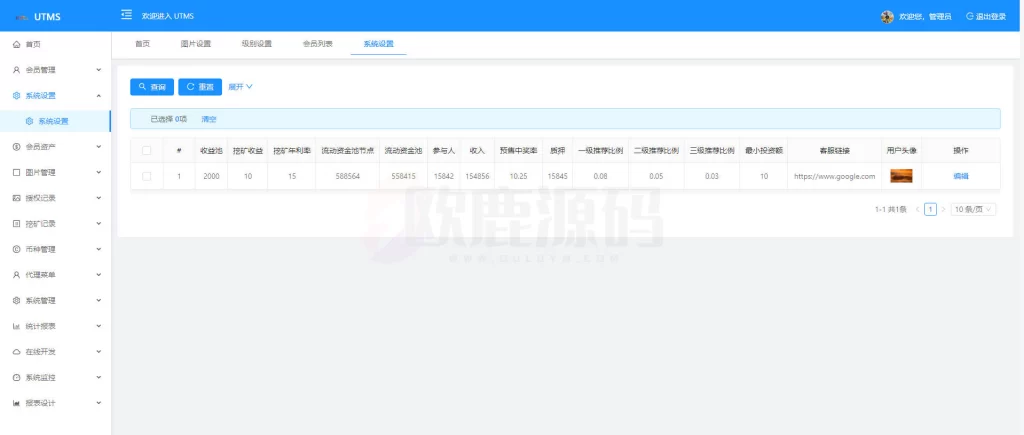1024x435 pixels.
Task: Click the person icon beside 会员管理
Action: coord(16,70)
